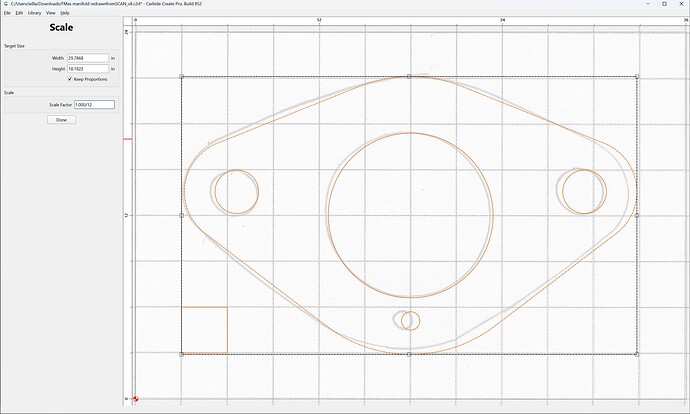Image resolution: width=690 pixels, height=414 pixels.
Task: Click the Done button
Action: pyautogui.click(x=62, y=120)
